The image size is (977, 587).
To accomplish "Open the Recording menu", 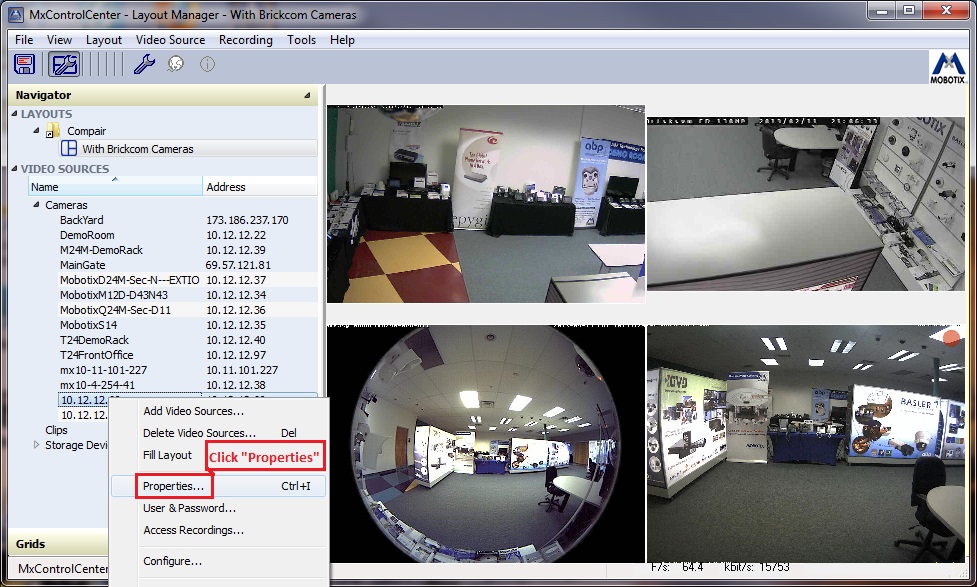I will point(245,40).
